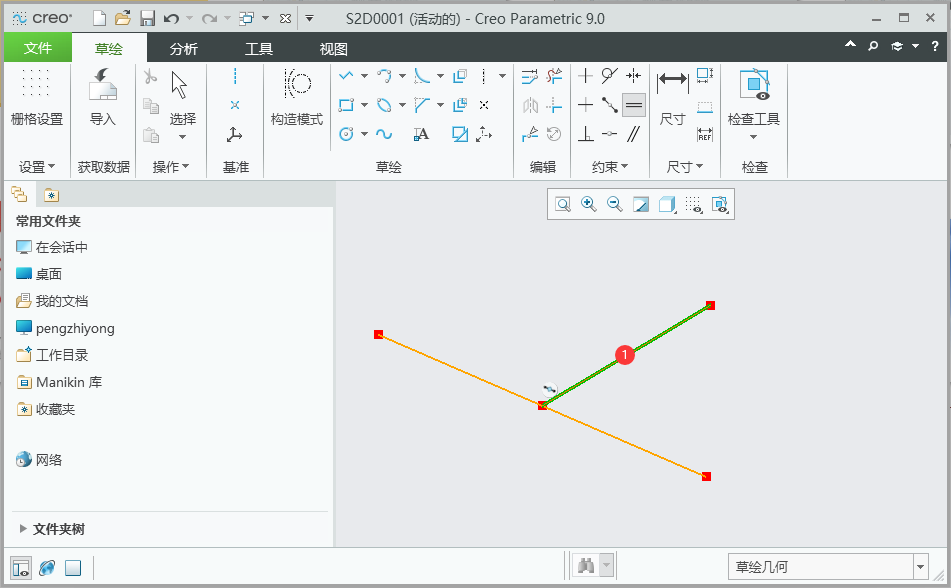
Task: Pick the Chamfer sketch tool
Action: click(422, 105)
